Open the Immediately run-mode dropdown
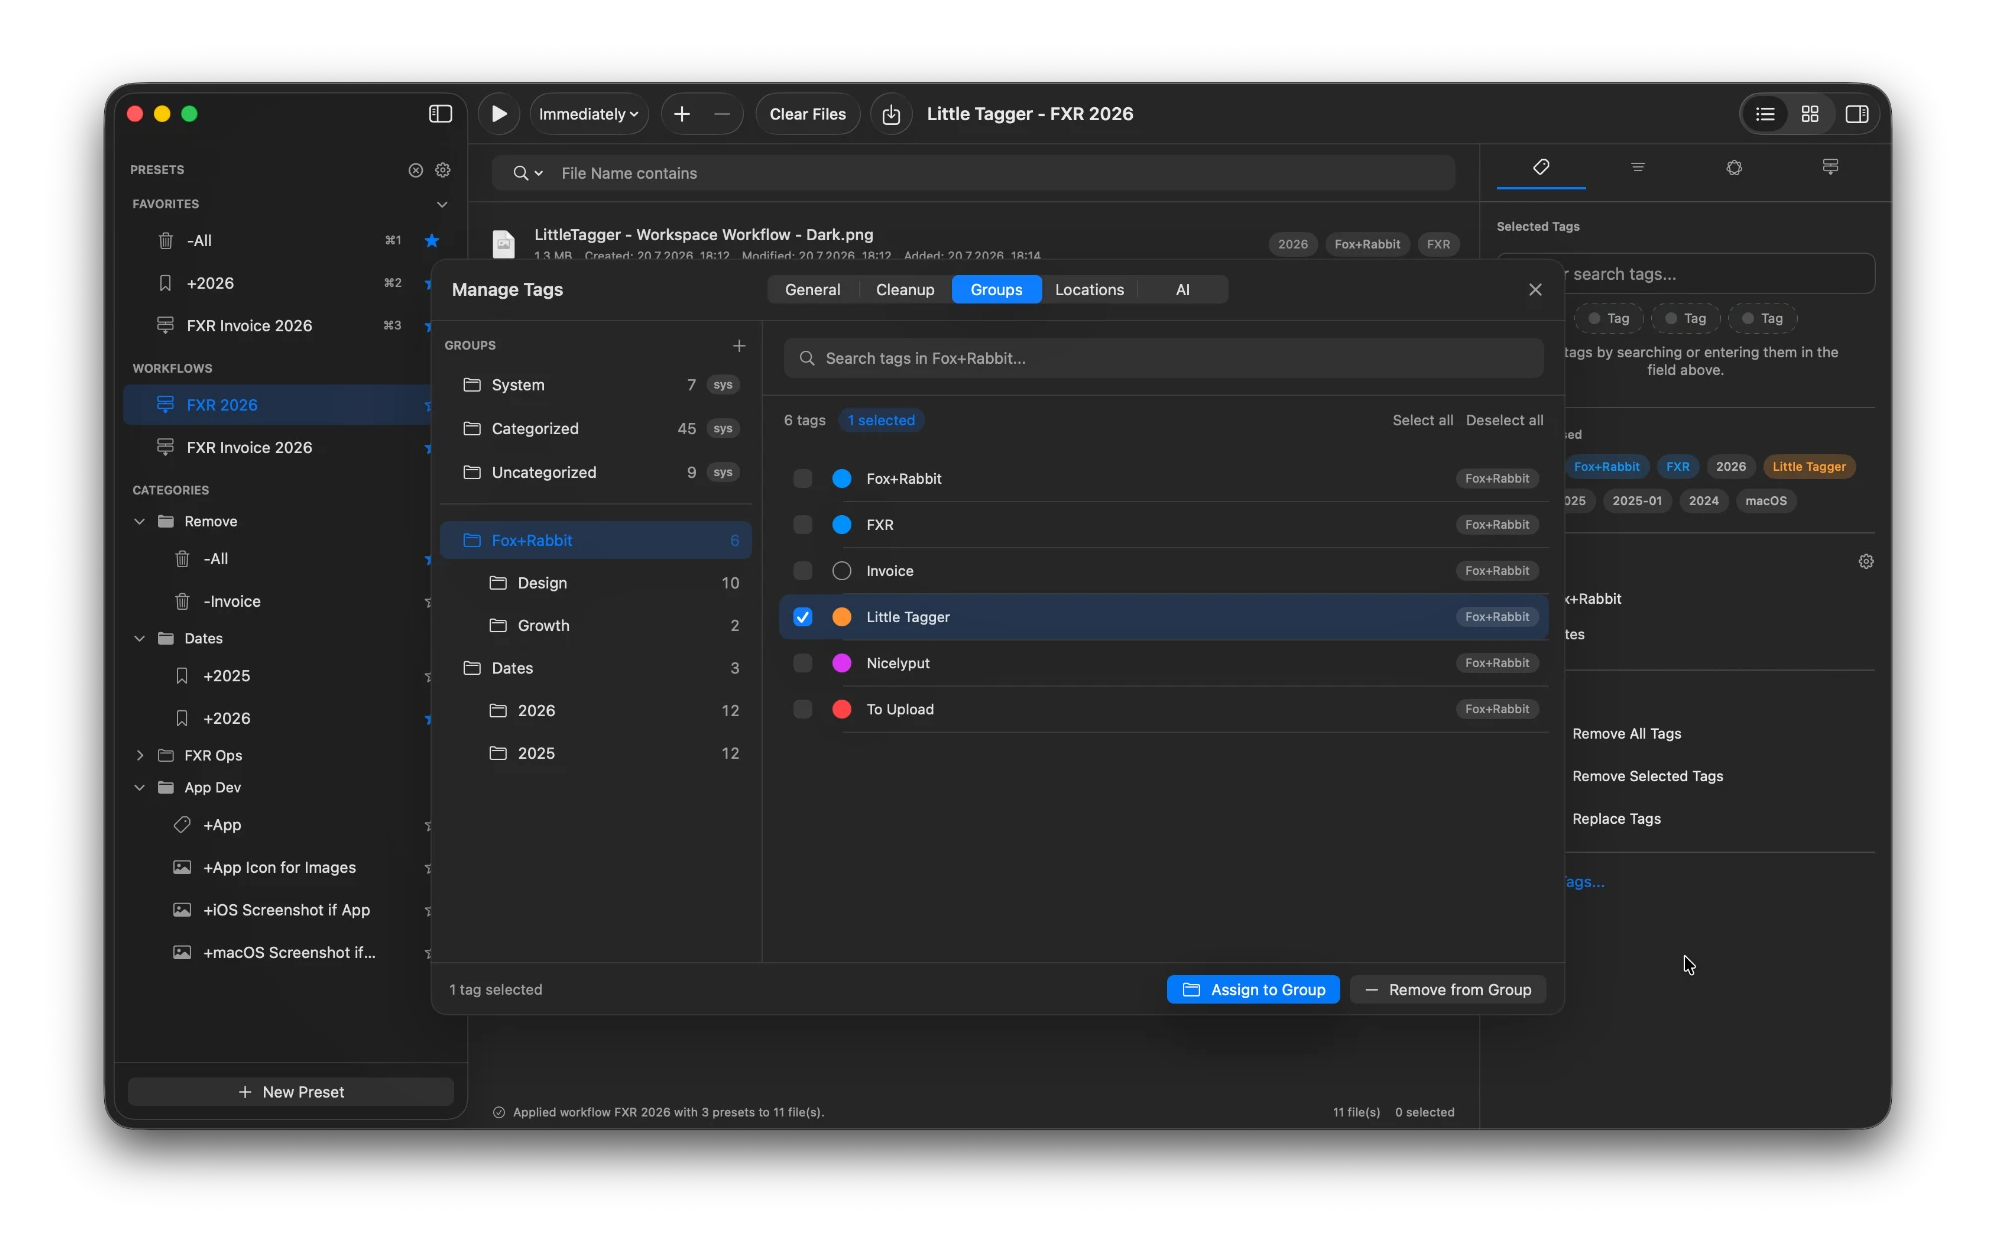1996x1255 pixels. [588, 114]
